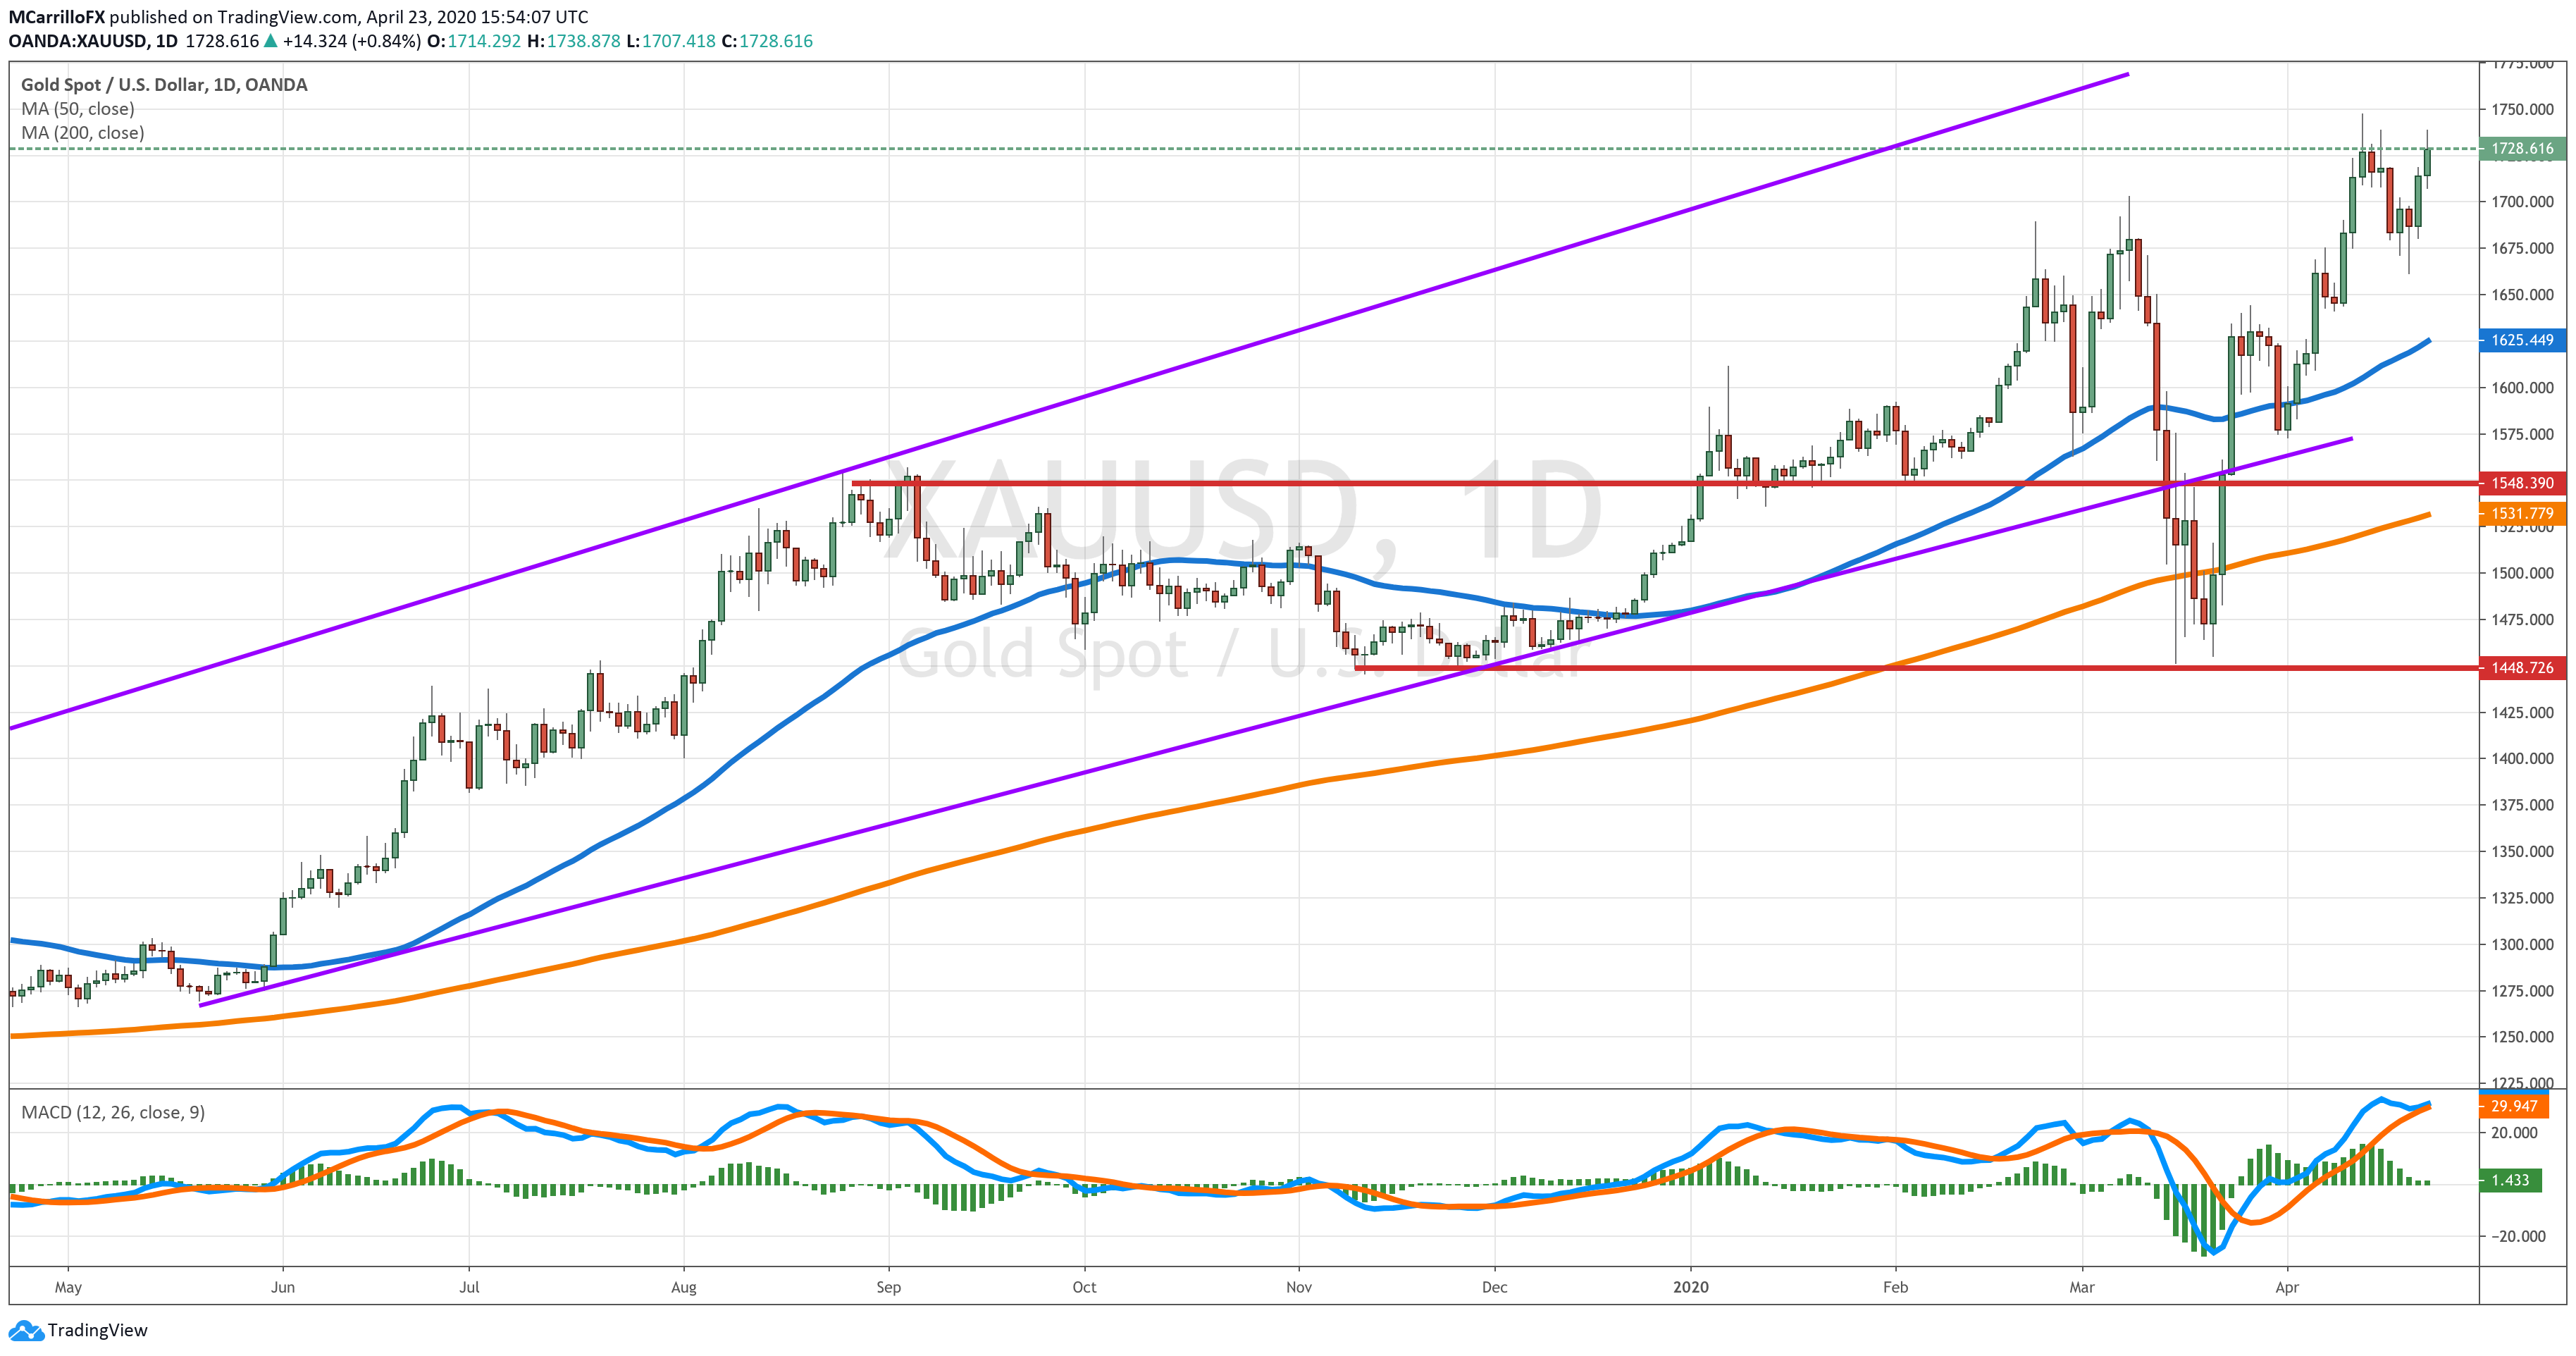Image resolution: width=2576 pixels, height=1356 pixels.
Task: Click the TradingView cloud logo icon
Action: [25, 1330]
